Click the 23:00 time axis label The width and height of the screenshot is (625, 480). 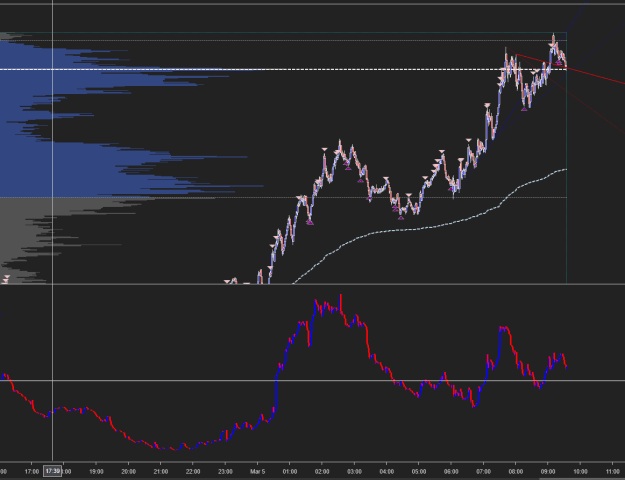point(225,472)
